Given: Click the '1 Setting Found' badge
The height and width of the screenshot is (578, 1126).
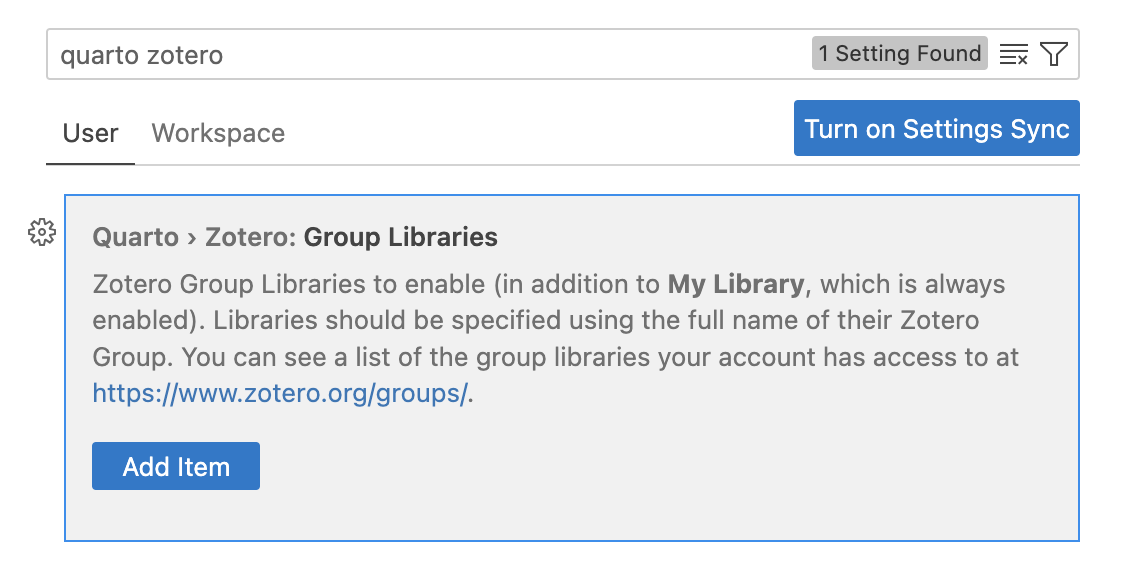Looking at the screenshot, I should pos(899,54).
